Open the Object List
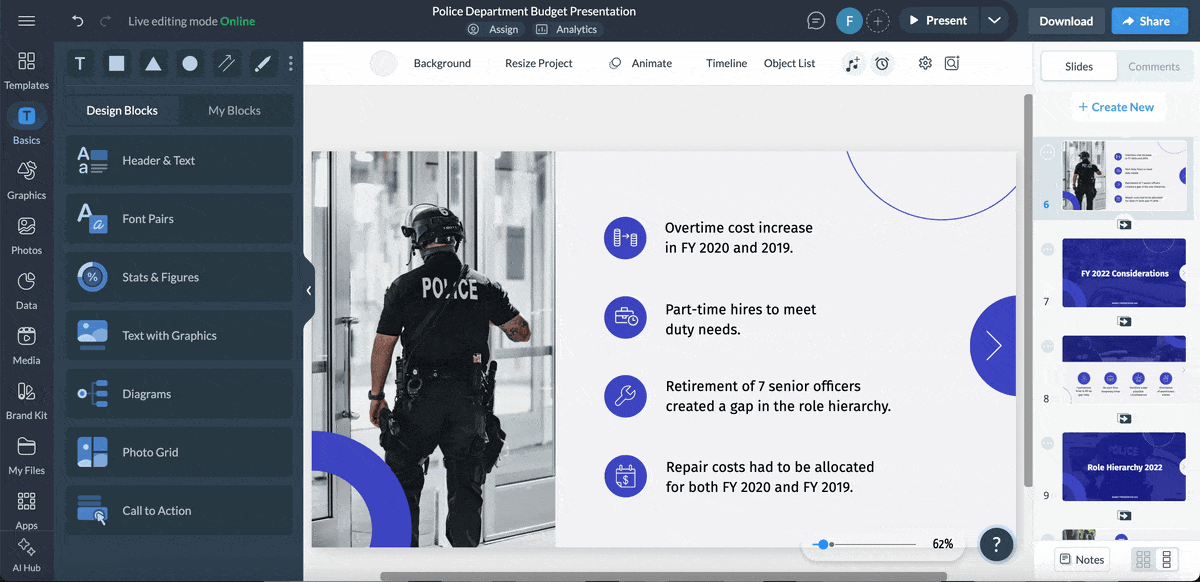 click(x=789, y=63)
